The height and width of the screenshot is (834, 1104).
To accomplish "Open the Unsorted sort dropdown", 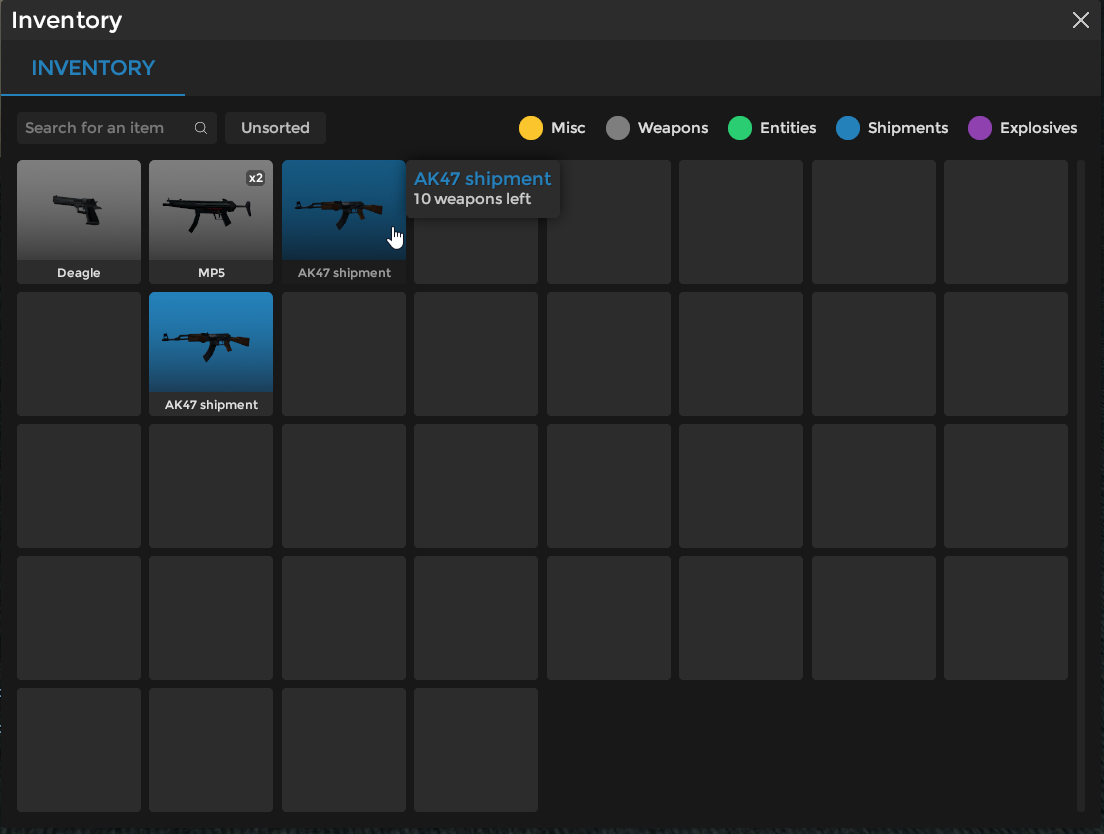I will (275, 128).
